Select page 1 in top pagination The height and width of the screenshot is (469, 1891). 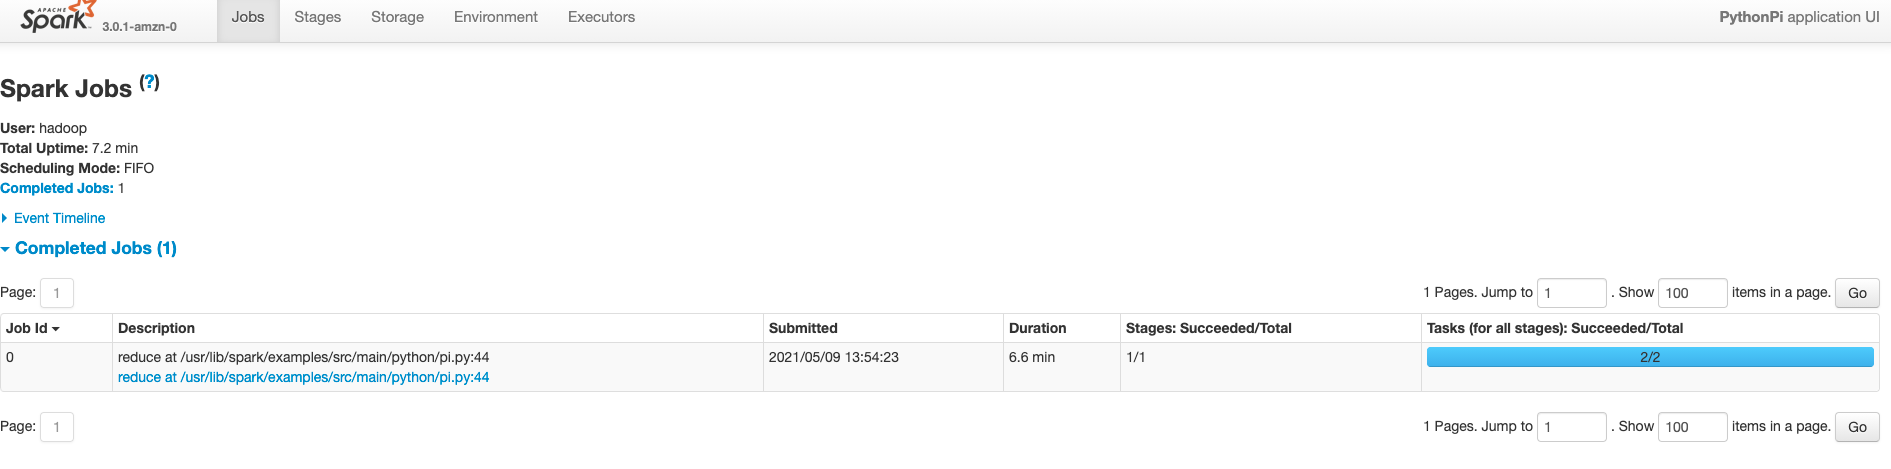pyautogui.click(x=57, y=293)
